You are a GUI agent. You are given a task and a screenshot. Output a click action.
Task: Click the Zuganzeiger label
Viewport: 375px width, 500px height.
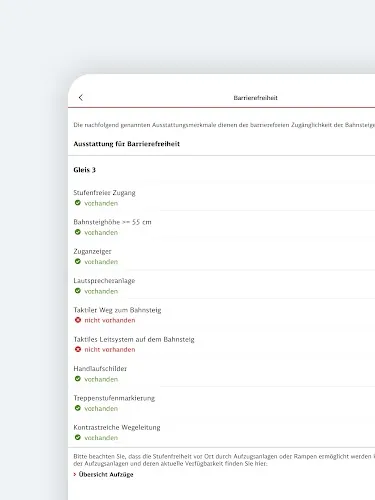[92, 251]
